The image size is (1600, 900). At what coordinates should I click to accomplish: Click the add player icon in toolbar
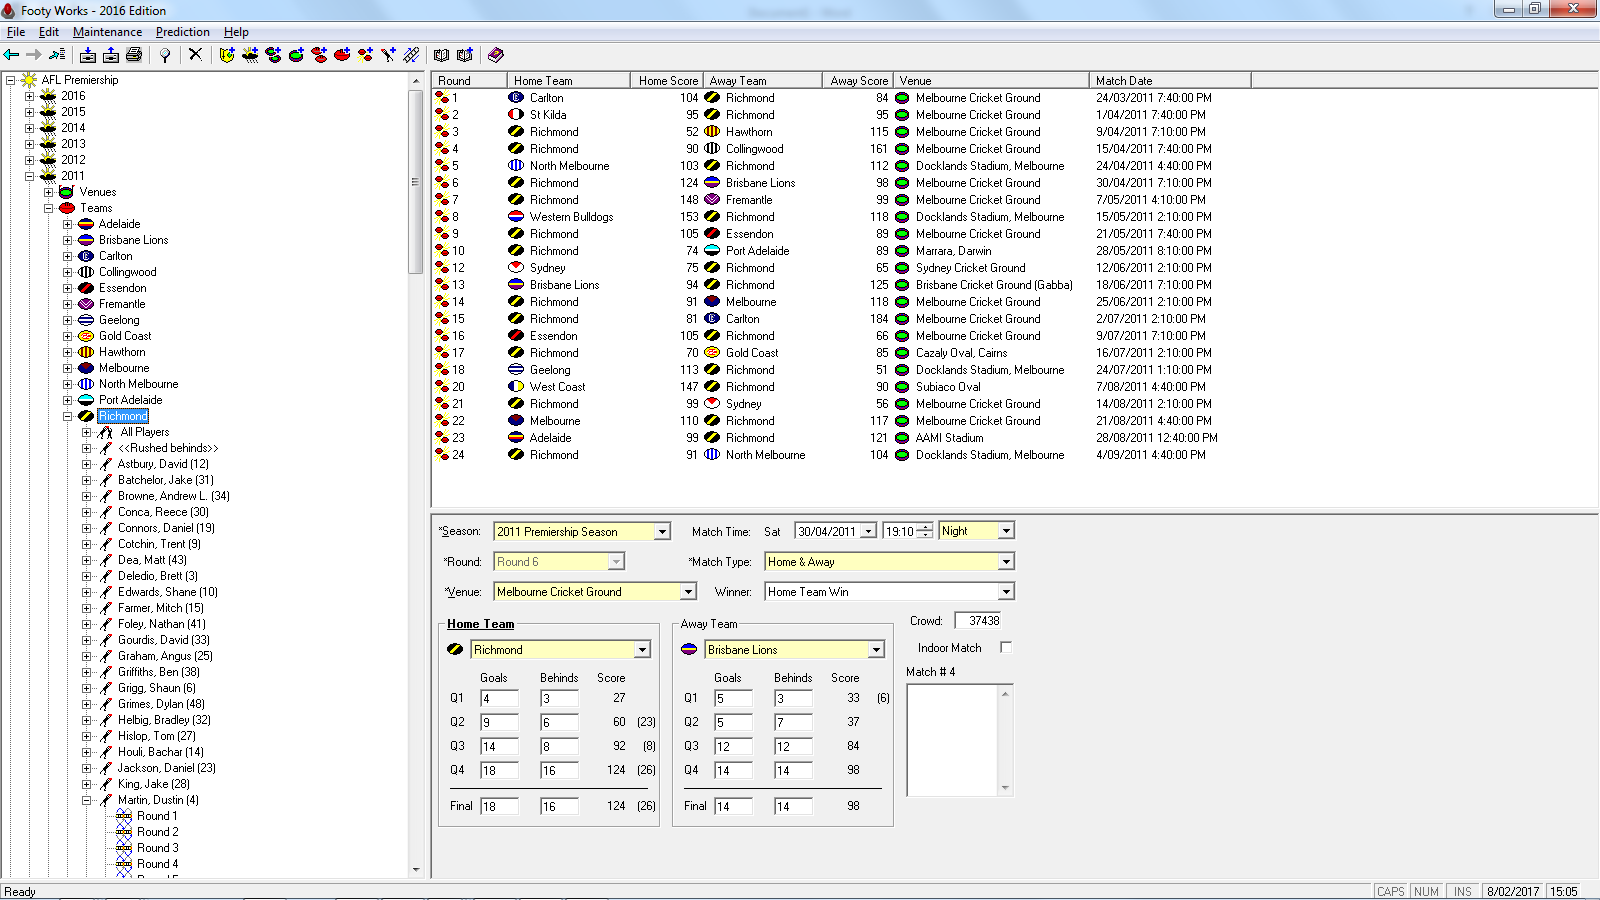point(388,55)
